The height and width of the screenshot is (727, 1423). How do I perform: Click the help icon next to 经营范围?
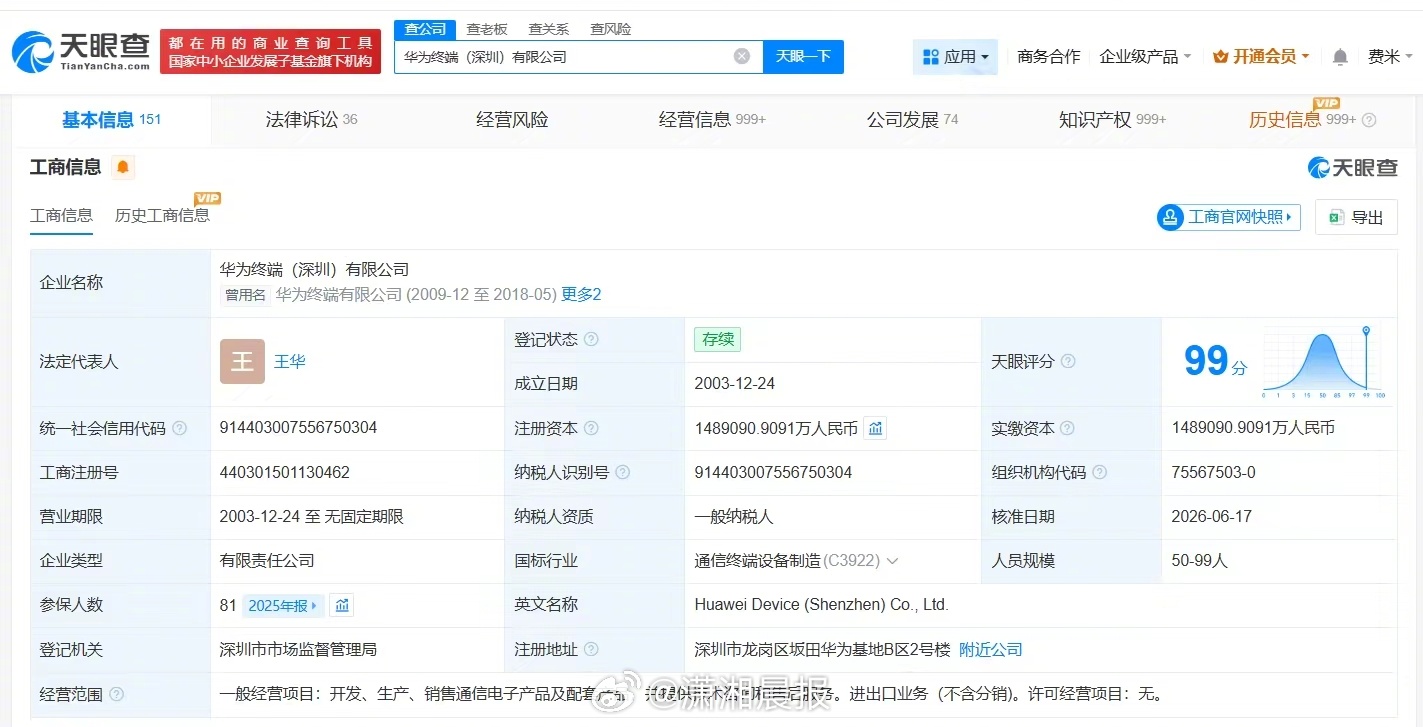[116, 694]
